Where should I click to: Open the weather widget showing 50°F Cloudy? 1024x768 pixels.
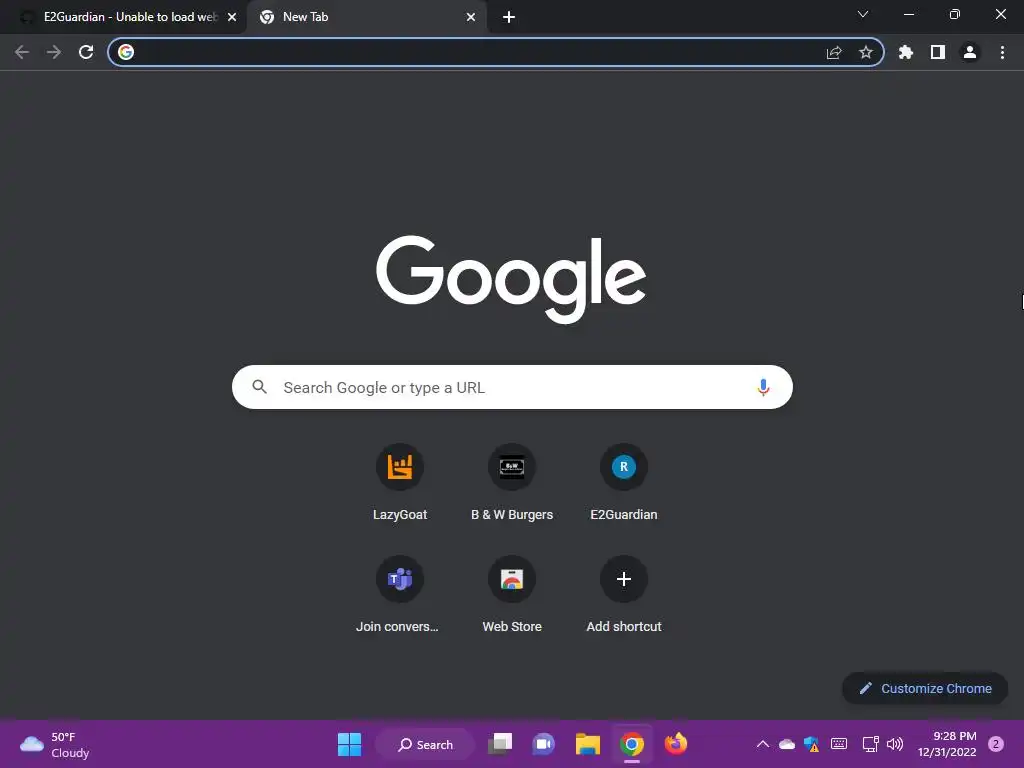tap(55, 744)
